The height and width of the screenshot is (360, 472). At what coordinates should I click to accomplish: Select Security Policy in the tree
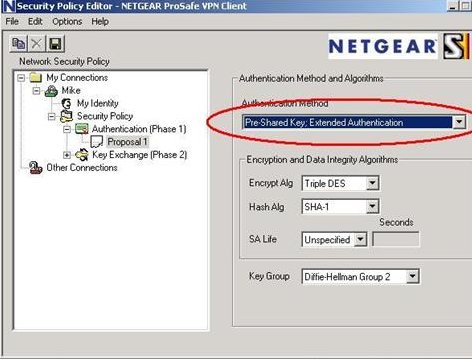coord(105,116)
